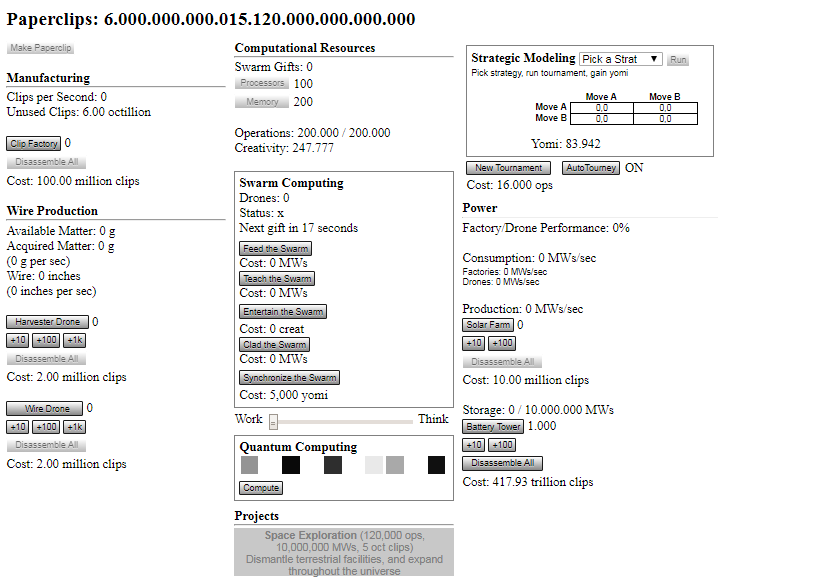
Task: Select Entertain the Swarm
Action: click(282, 312)
